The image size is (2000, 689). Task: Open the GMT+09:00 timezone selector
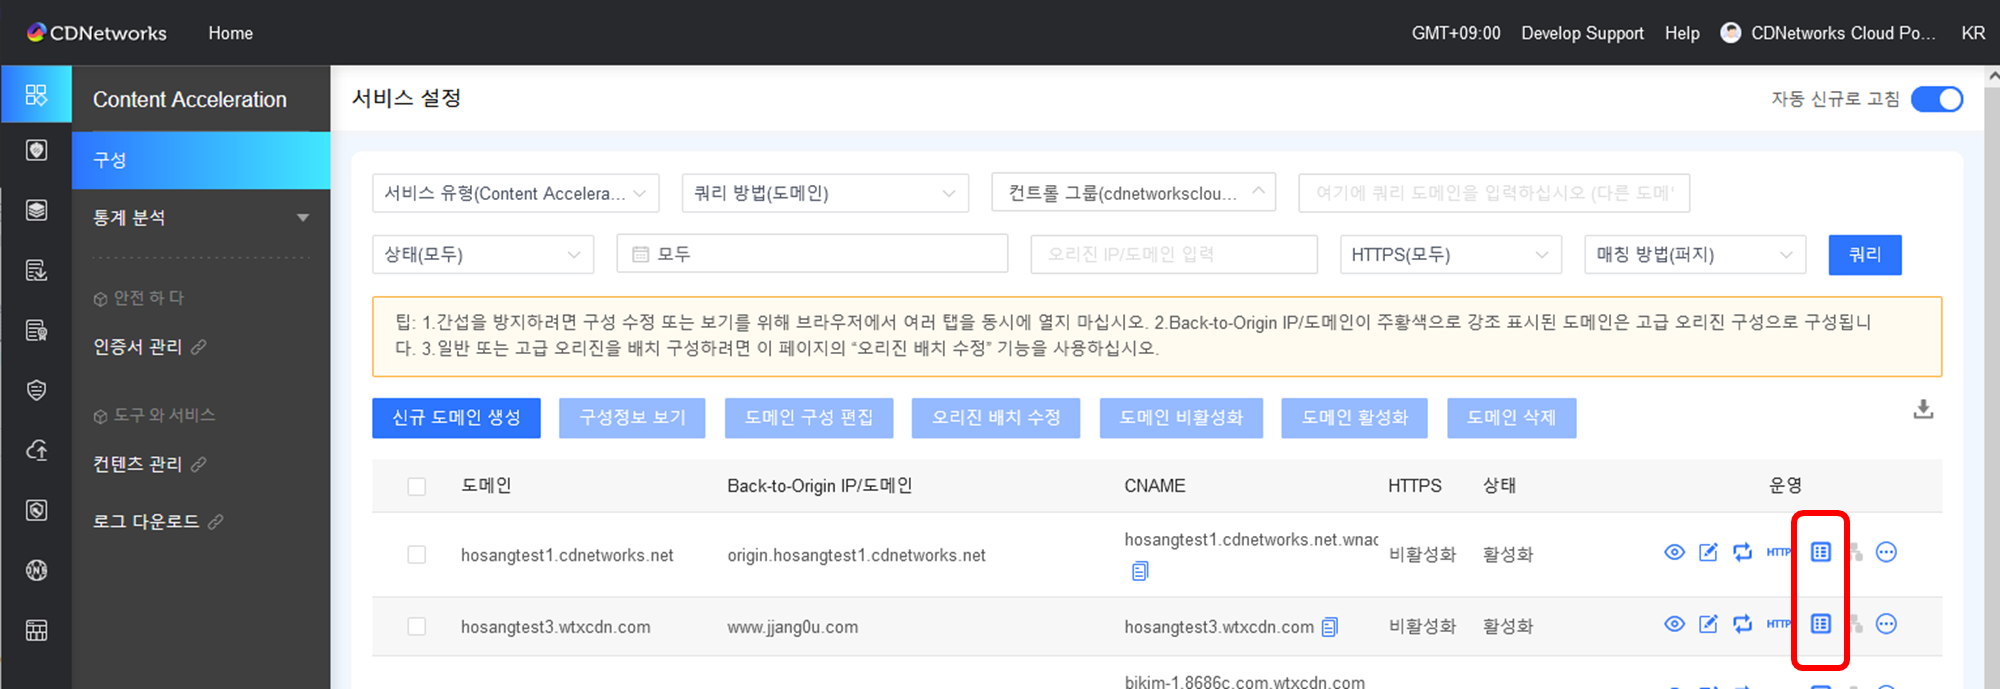pos(1456,33)
